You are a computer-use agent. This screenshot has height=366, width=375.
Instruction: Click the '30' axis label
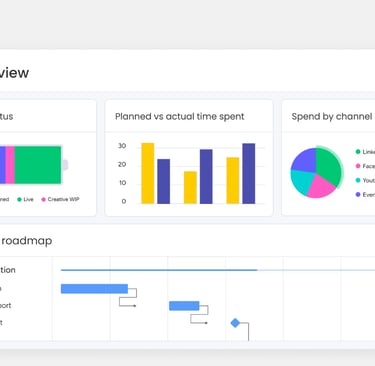pyautogui.click(x=122, y=146)
